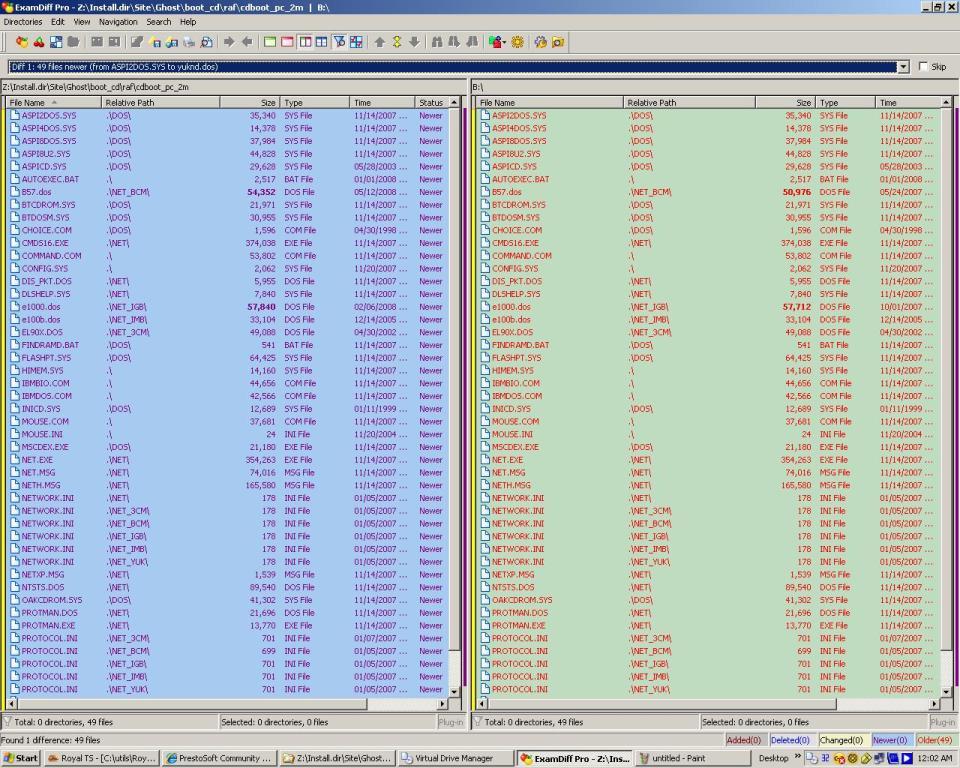Go to next difference using down arrow
This screenshot has width=960, height=768.
[x=414, y=42]
